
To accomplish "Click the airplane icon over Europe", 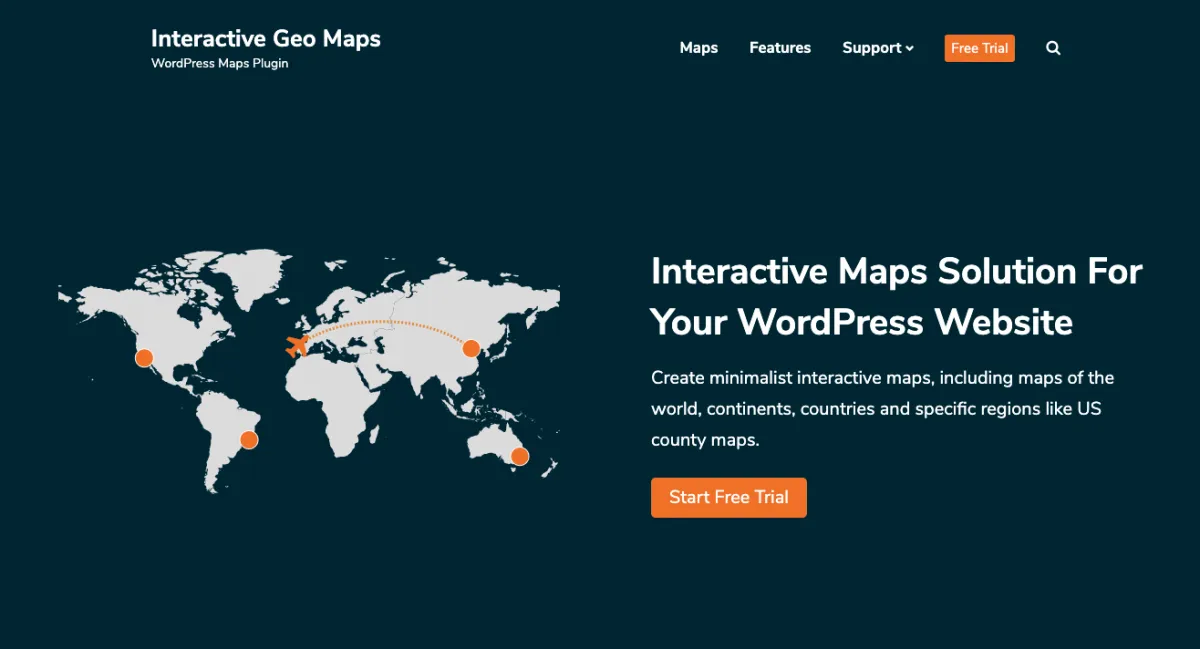I will [x=295, y=348].
